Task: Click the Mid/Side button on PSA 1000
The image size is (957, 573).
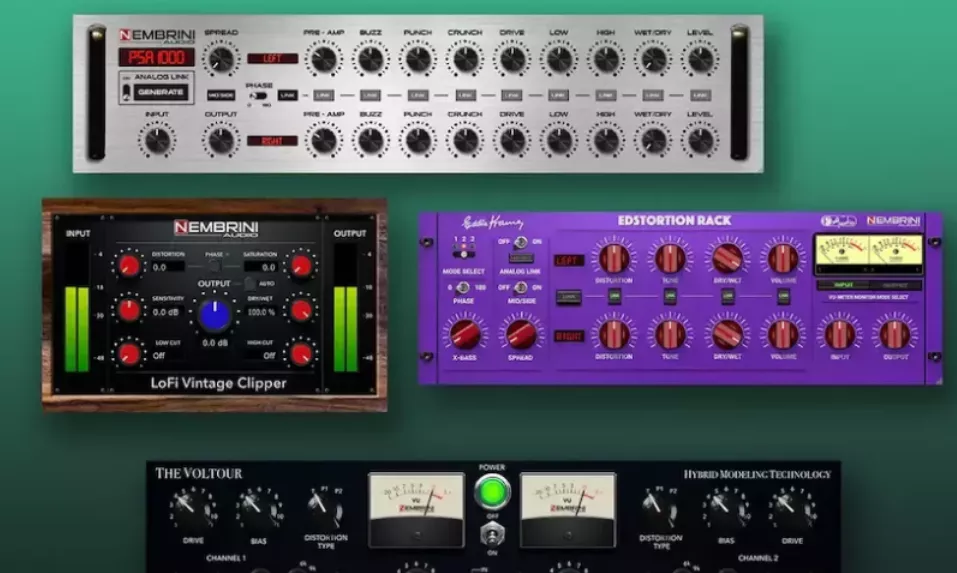Action: click(221, 95)
